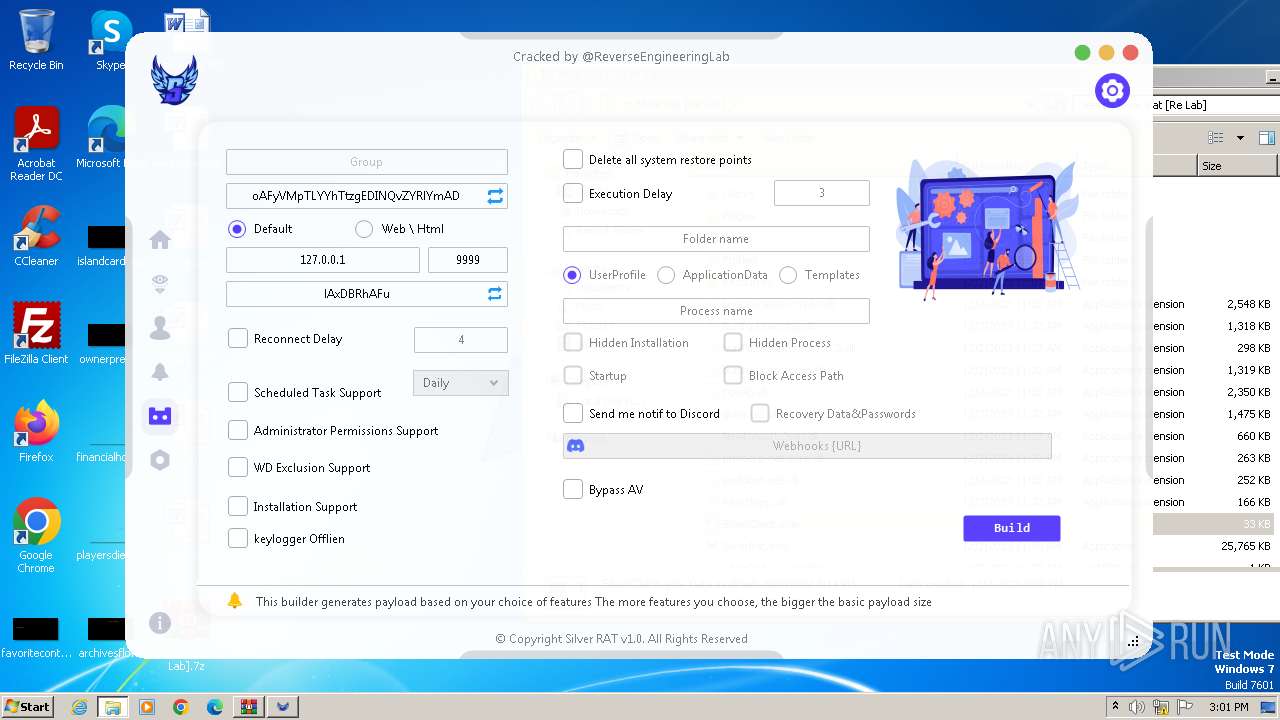
Task: Regenerate the IAxDBRhAFu value with refresh icon
Action: coord(495,294)
